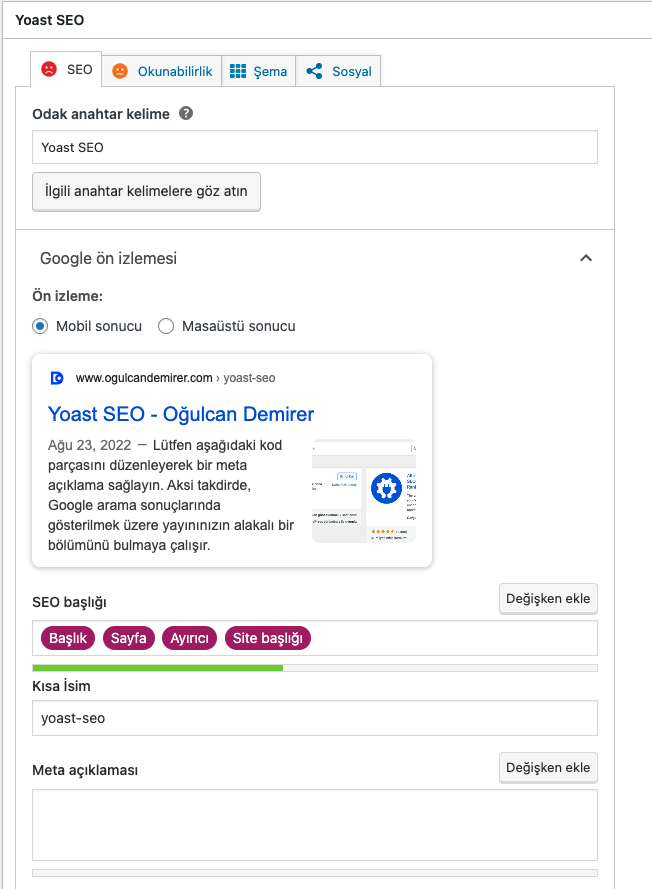Viewport: 652px width, 889px height.
Task: Click the preview thumbnail image
Action: [x=364, y=490]
